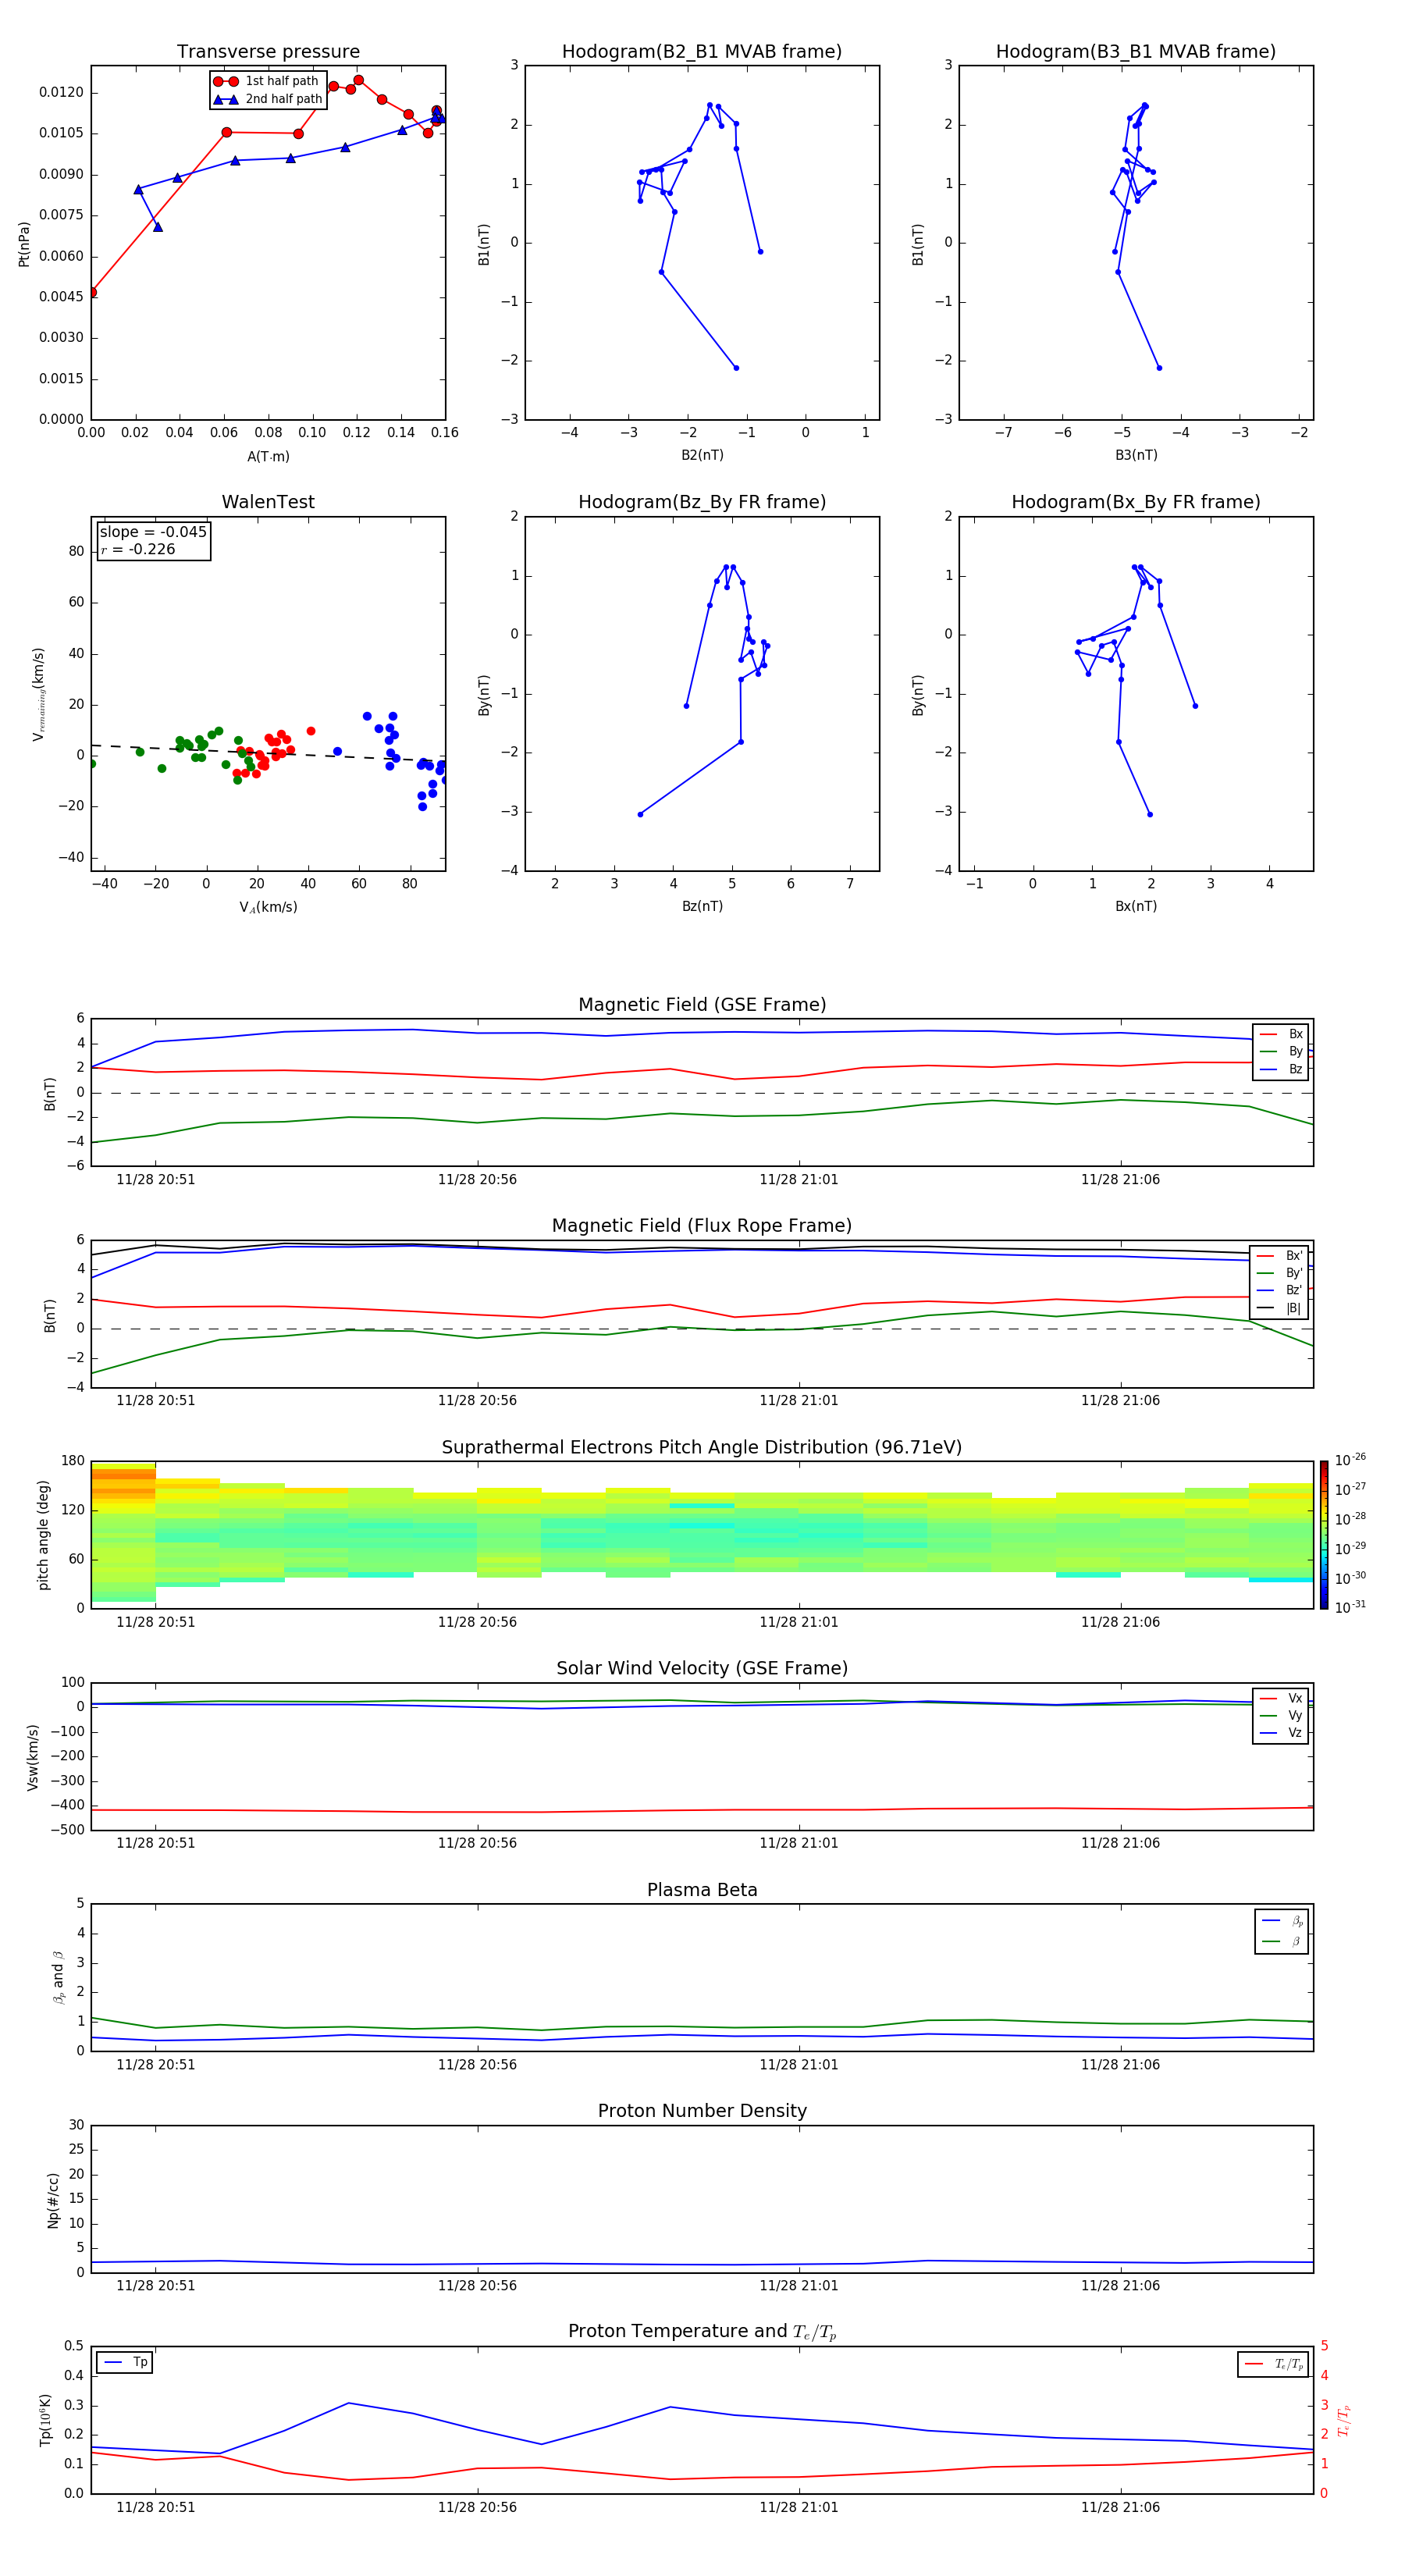1405x2576 pixels.
Task: Click 'Hodogram(Bz_By FR frame)' title
Action: click(x=702, y=502)
